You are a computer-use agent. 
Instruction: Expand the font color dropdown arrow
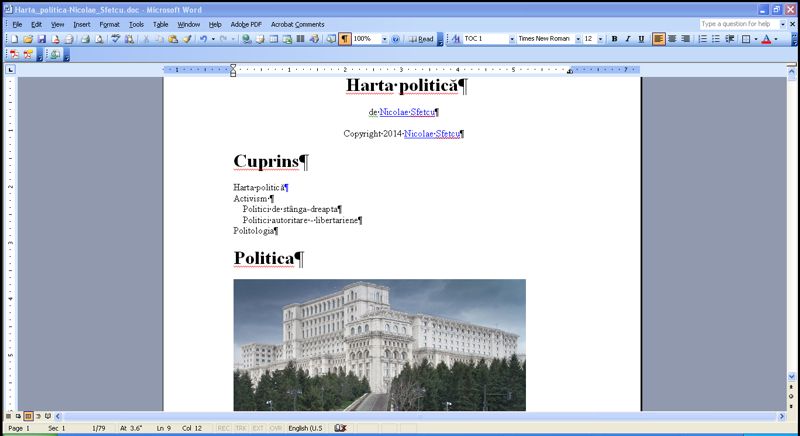[776, 39]
